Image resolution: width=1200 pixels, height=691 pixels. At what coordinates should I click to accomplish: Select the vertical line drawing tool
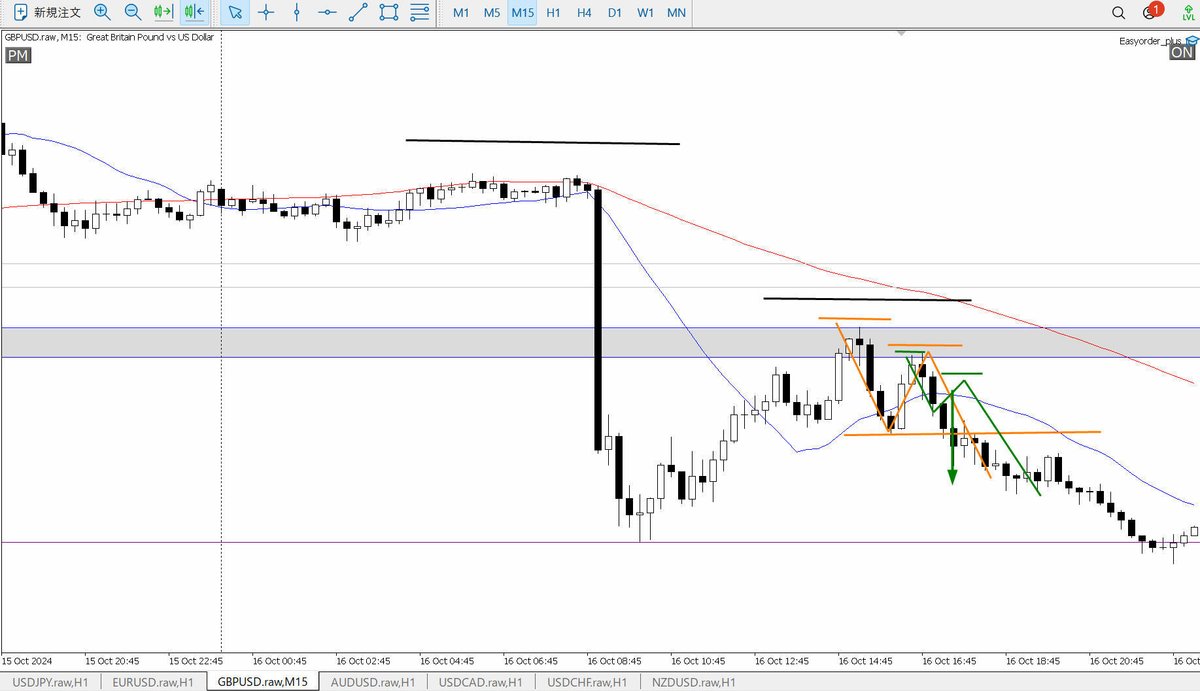pyautogui.click(x=296, y=12)
